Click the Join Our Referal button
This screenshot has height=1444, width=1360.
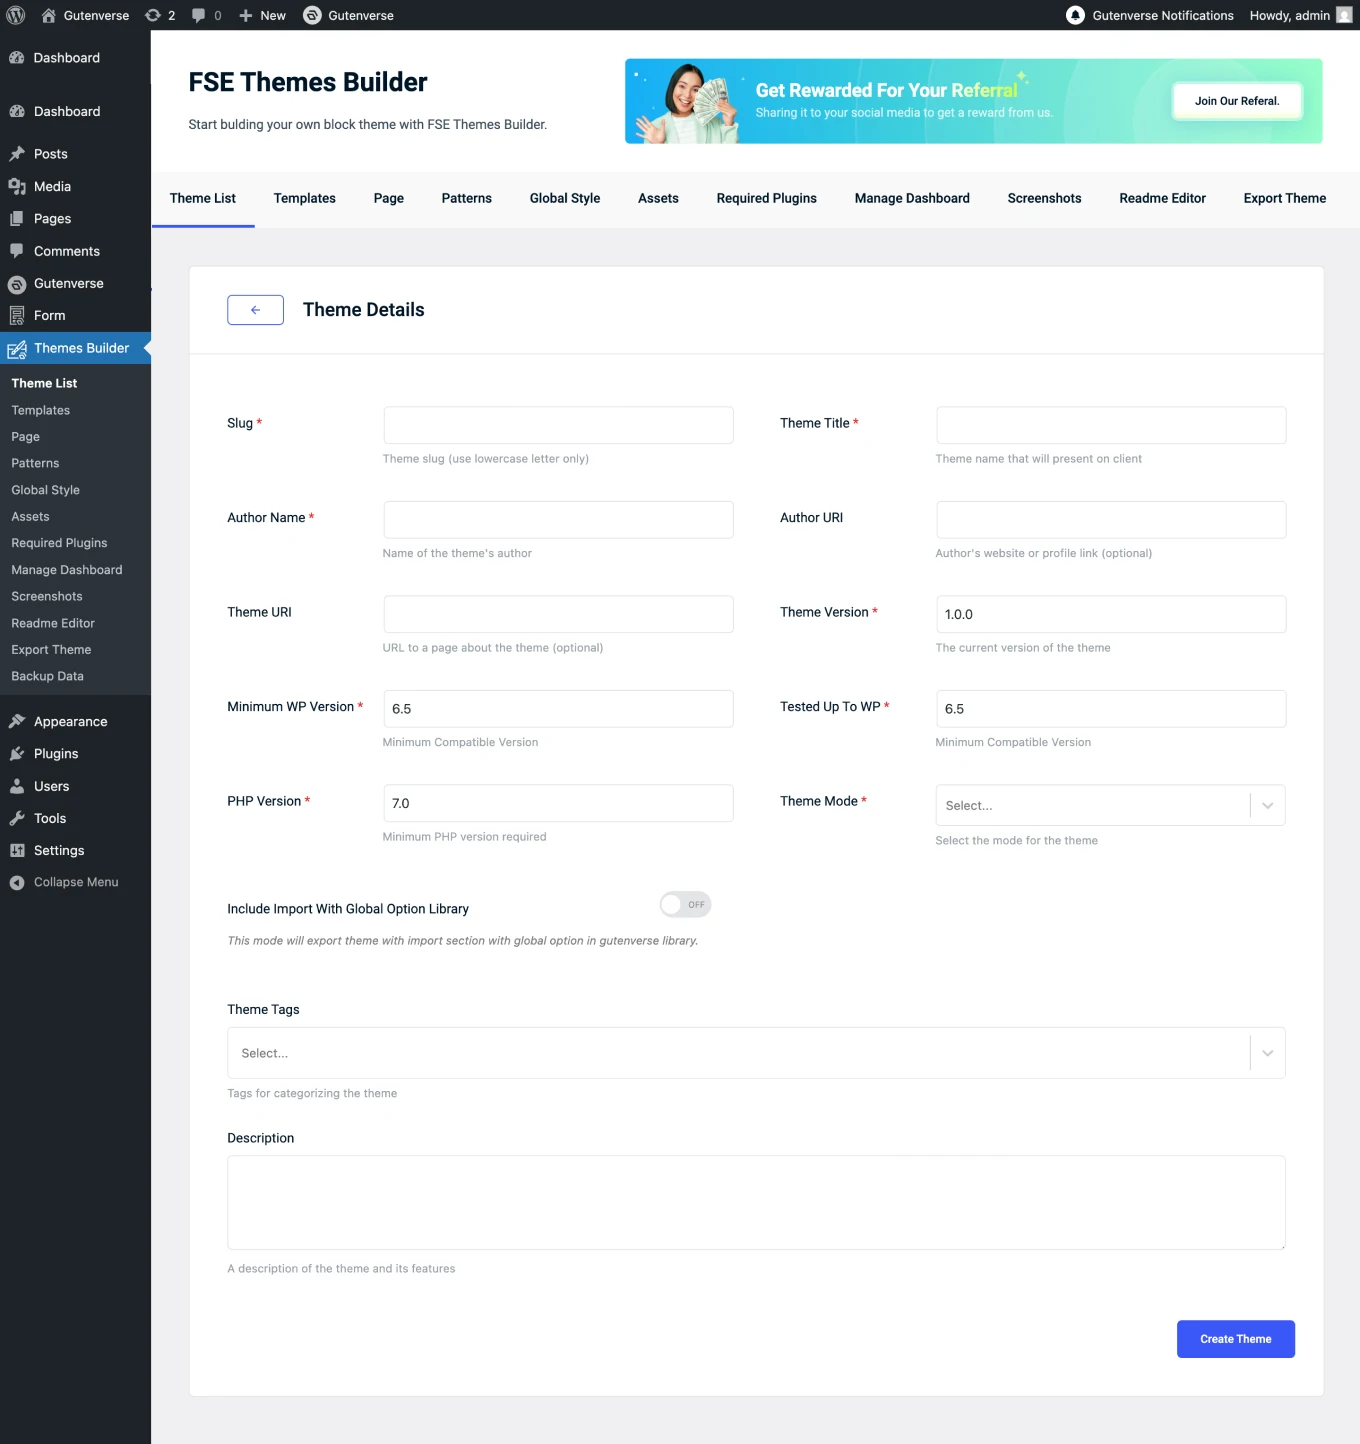pos(1237,101)
